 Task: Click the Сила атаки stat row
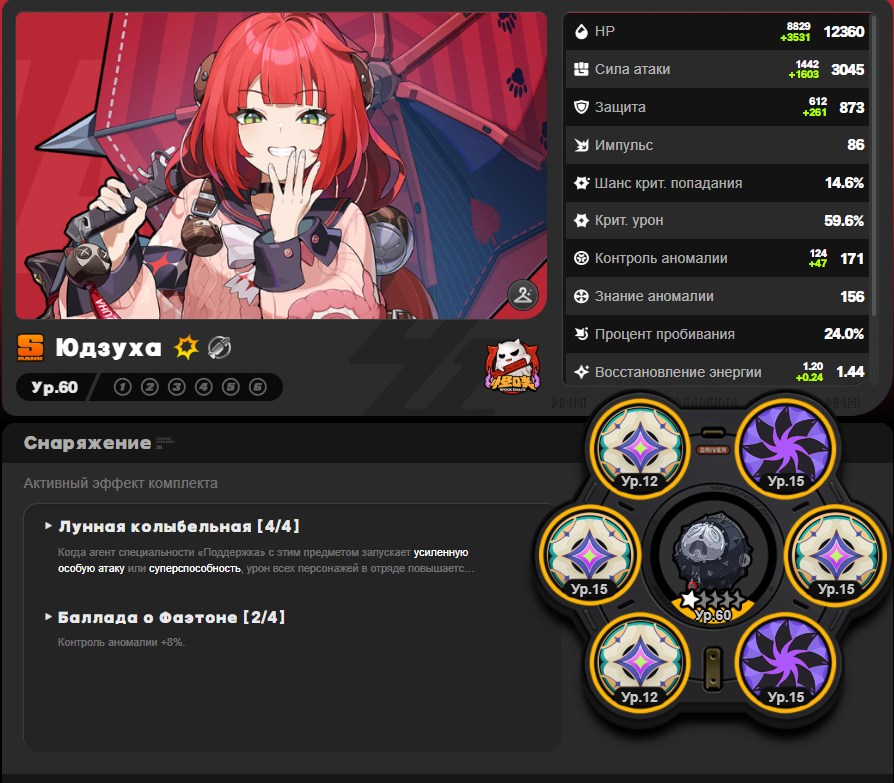[x=717, y=69]
